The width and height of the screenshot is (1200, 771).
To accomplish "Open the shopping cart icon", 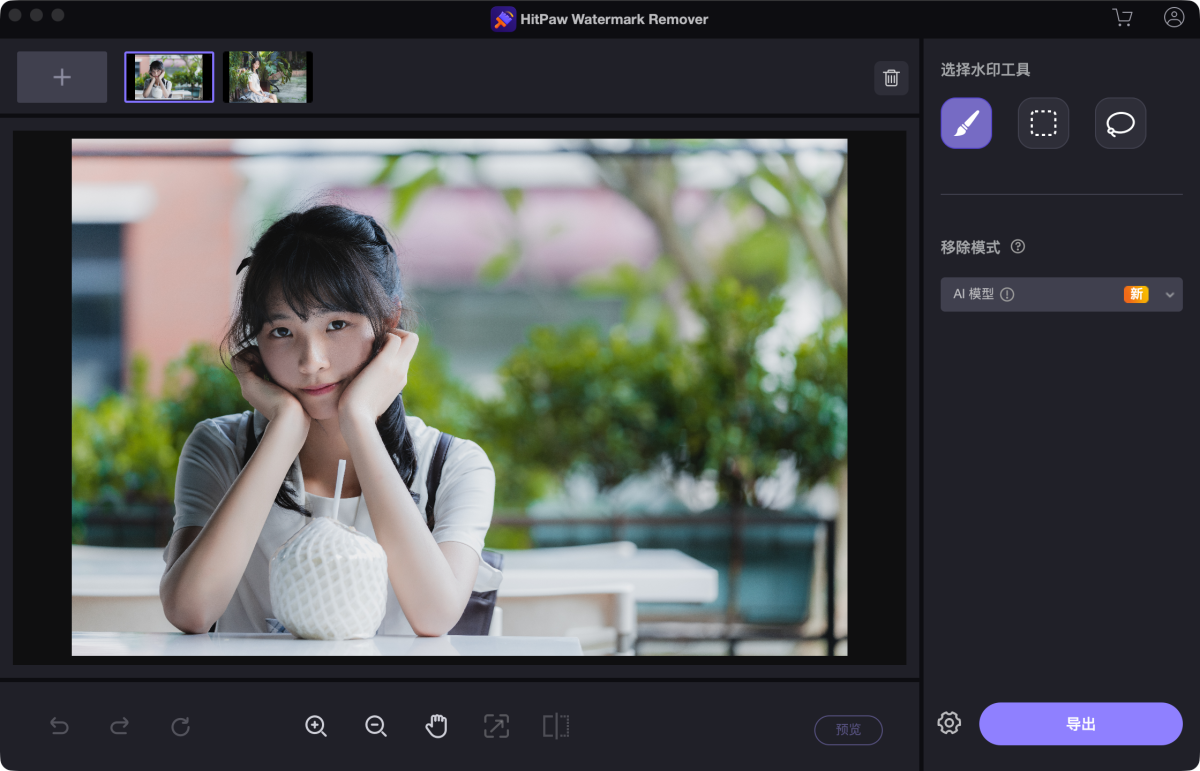I will click(x=1122, y=18).
